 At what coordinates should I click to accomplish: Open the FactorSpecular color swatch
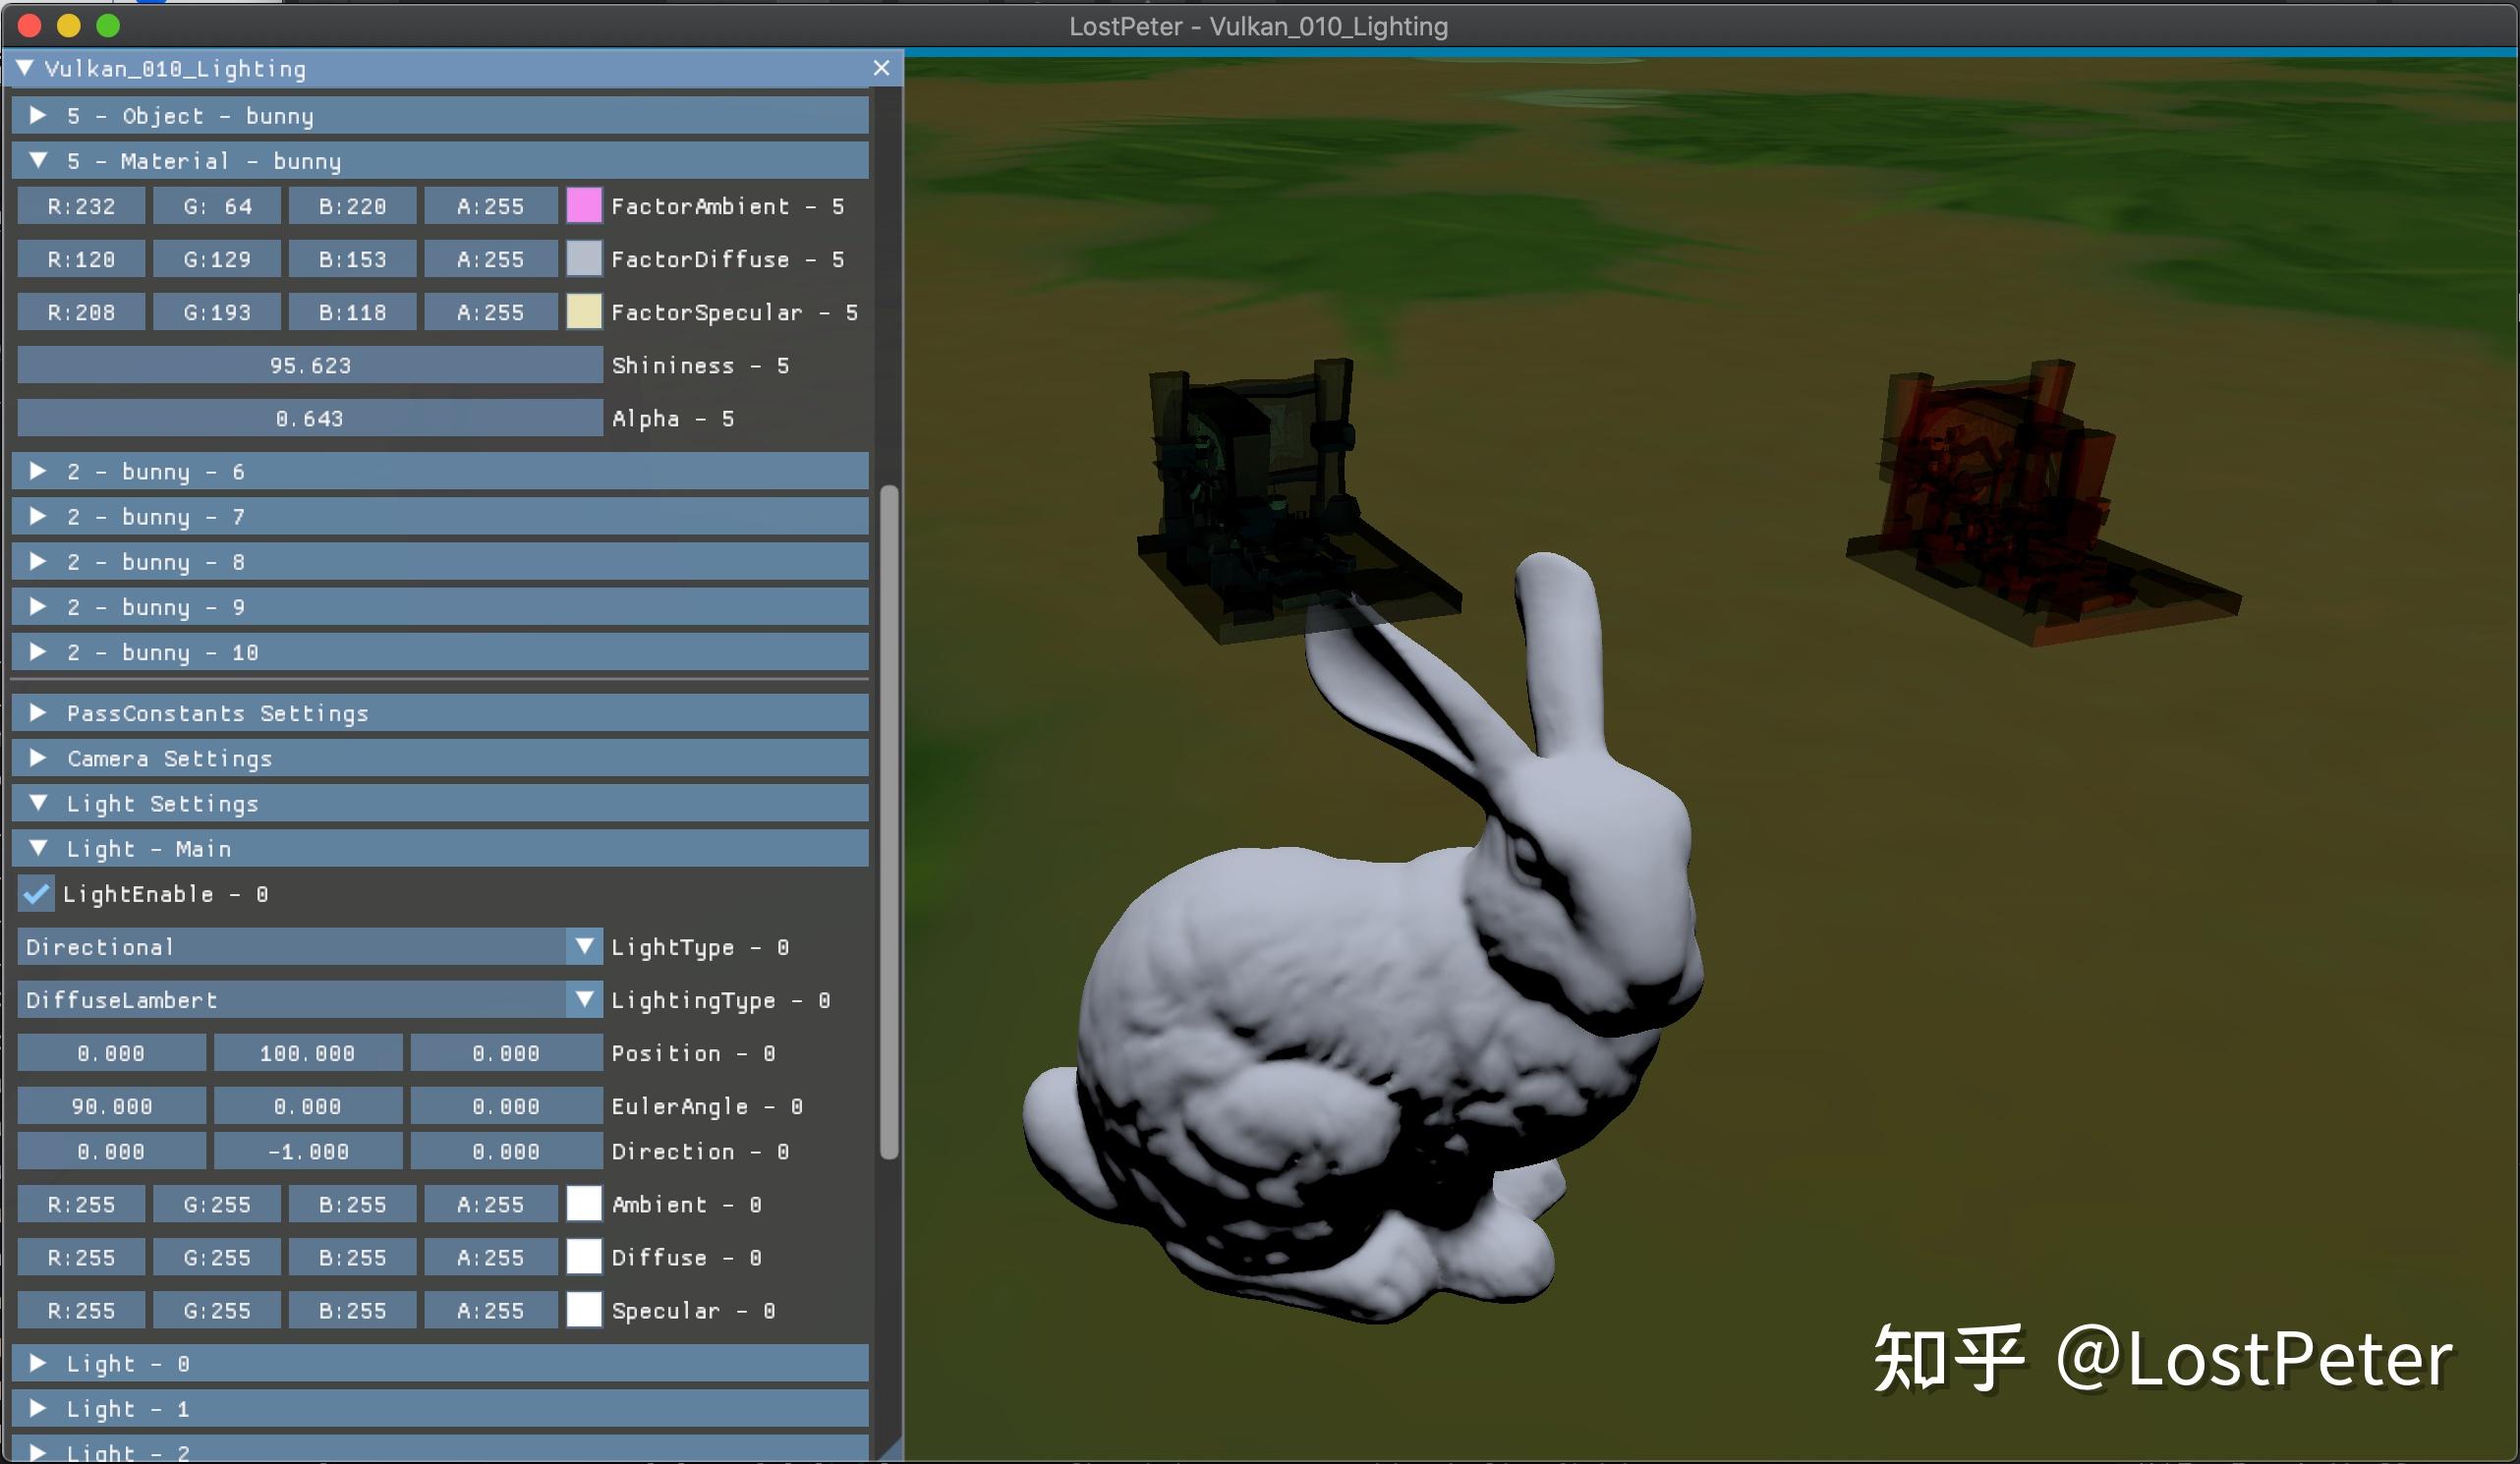[583, 312]
